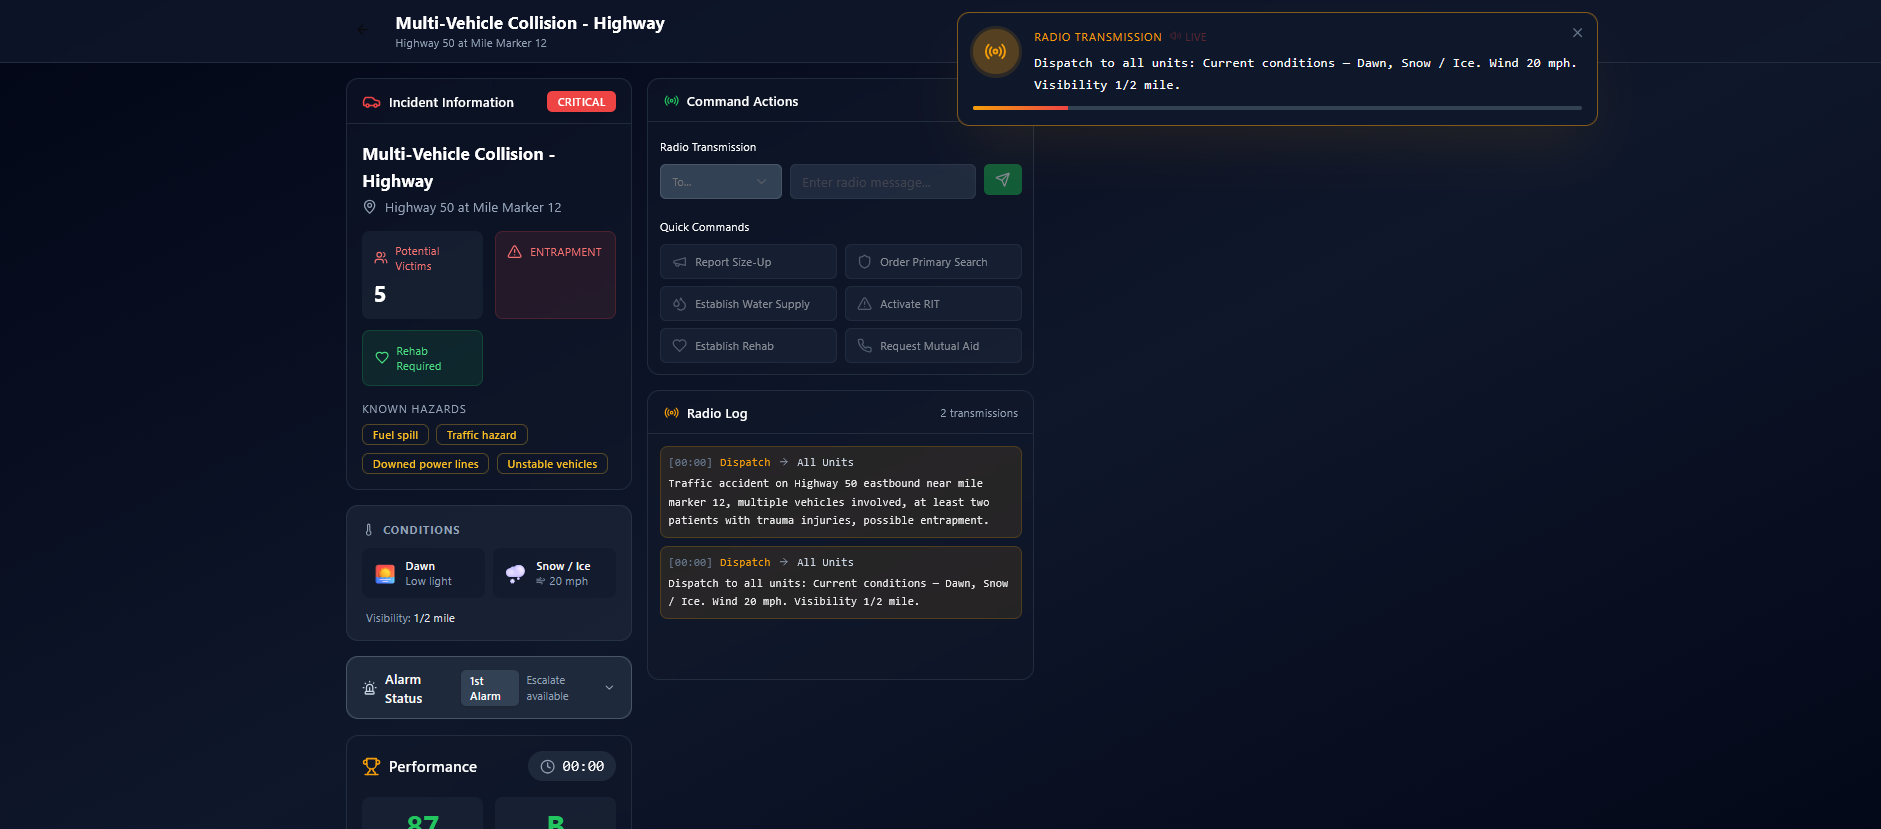Click the radio notification progress bar

[x=1277, y=108]
